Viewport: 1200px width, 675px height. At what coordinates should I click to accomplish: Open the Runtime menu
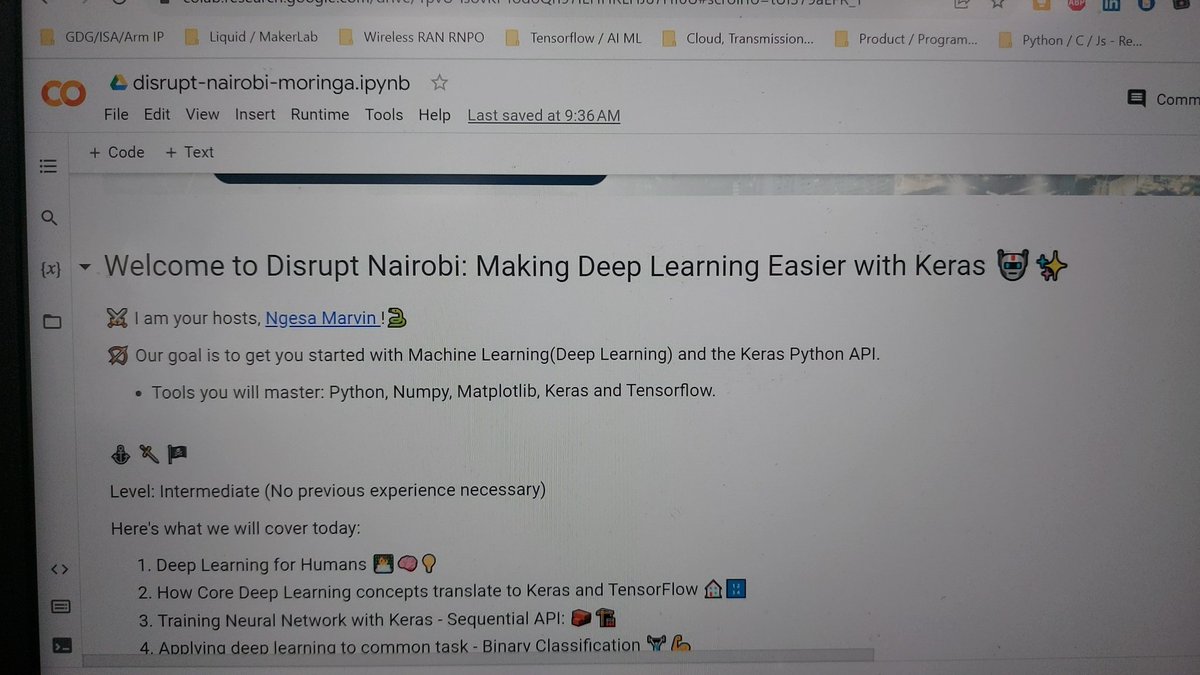[x=320, y=114]
